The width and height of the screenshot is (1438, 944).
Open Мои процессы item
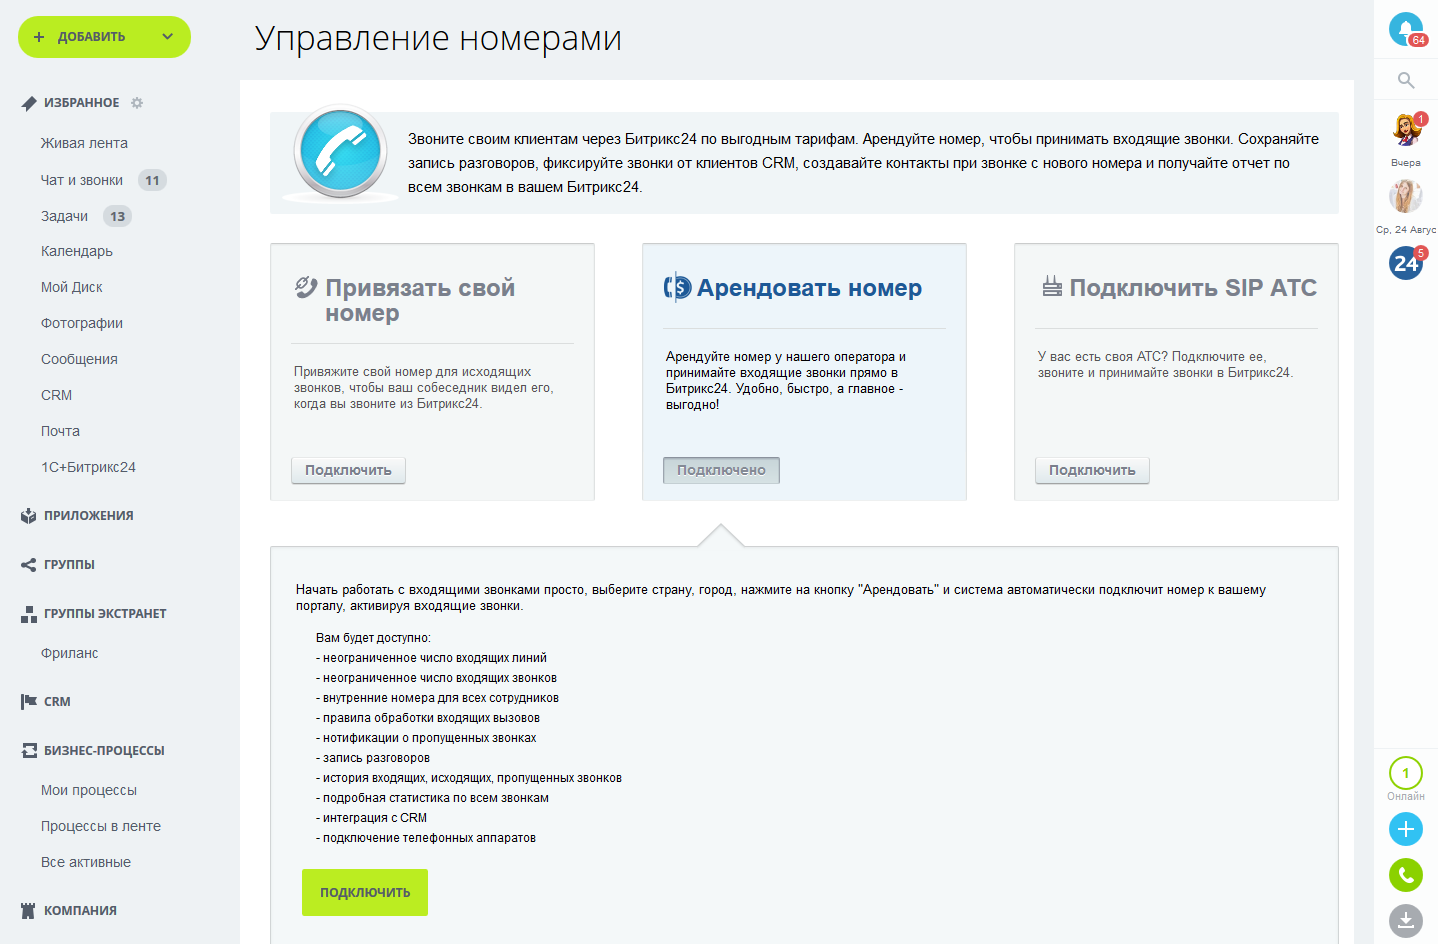[x=89, y=790]
